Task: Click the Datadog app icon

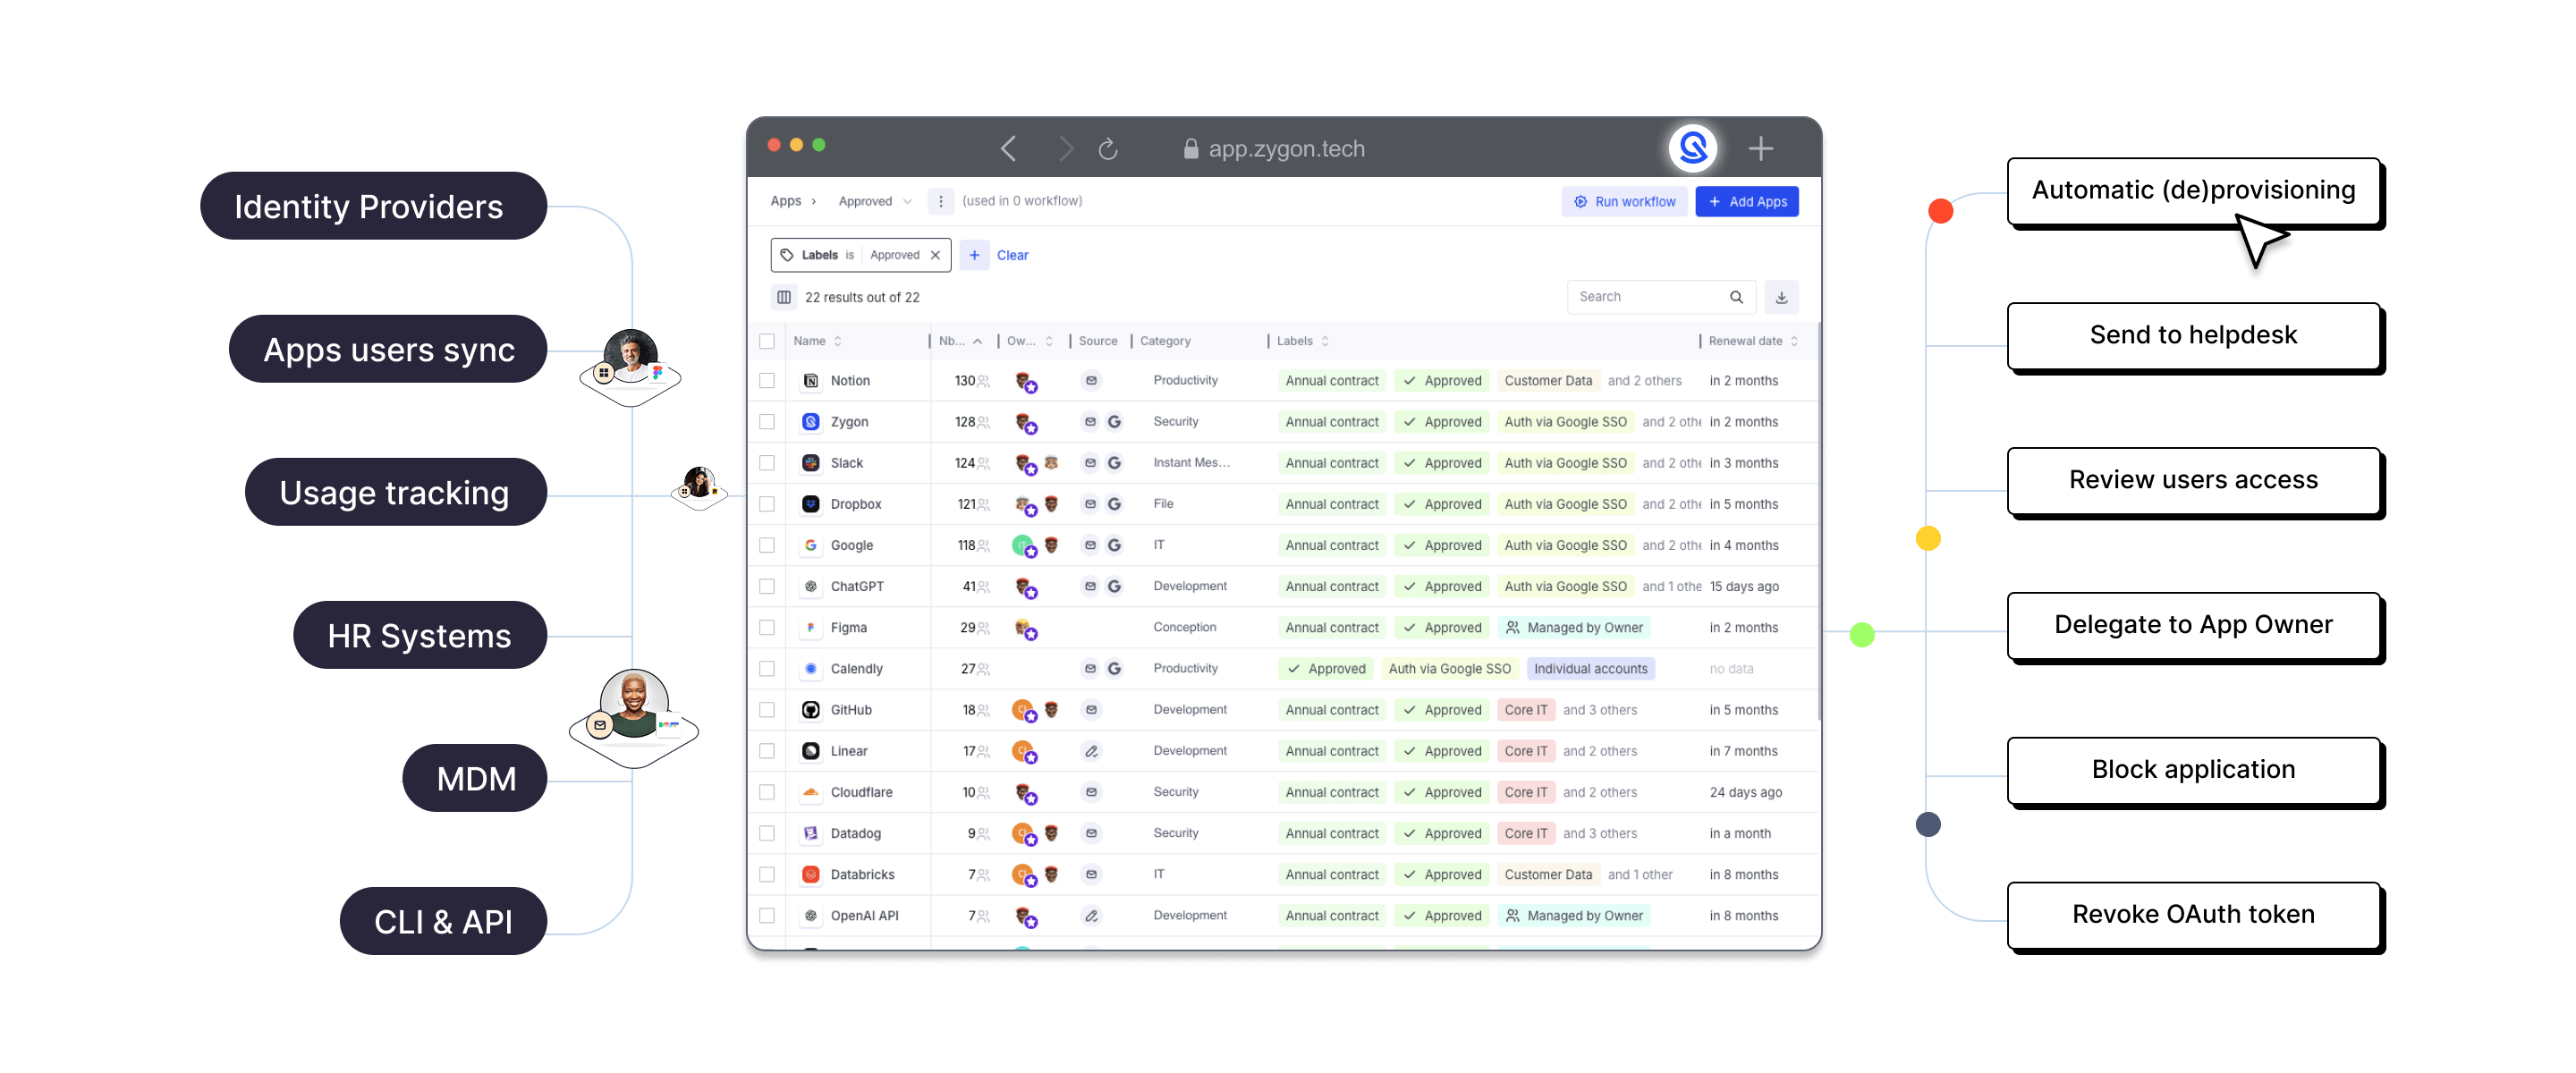Action: [811, 833]
